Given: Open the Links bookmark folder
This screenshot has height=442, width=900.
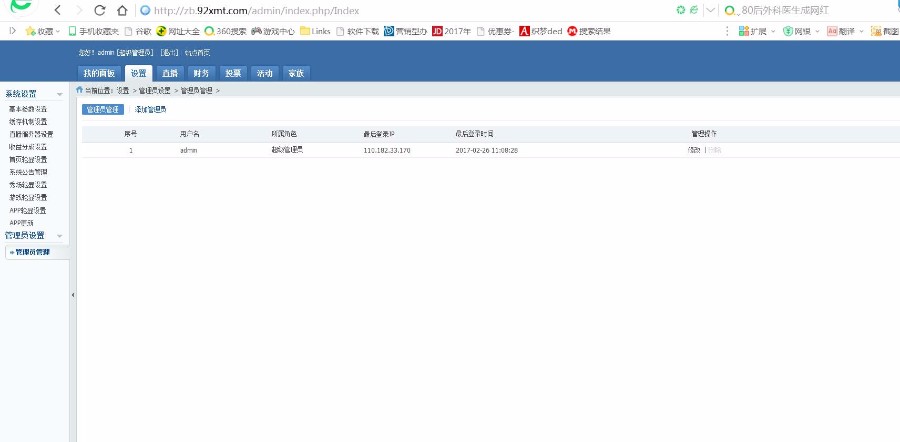Looking at the screenshot, I should coord(315,32).
